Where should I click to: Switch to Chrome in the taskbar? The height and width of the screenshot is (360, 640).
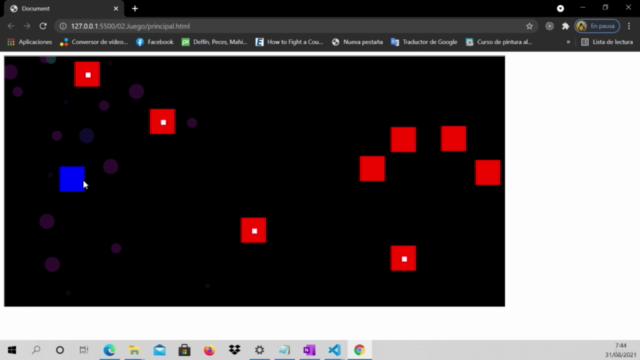tap(359, 350)
